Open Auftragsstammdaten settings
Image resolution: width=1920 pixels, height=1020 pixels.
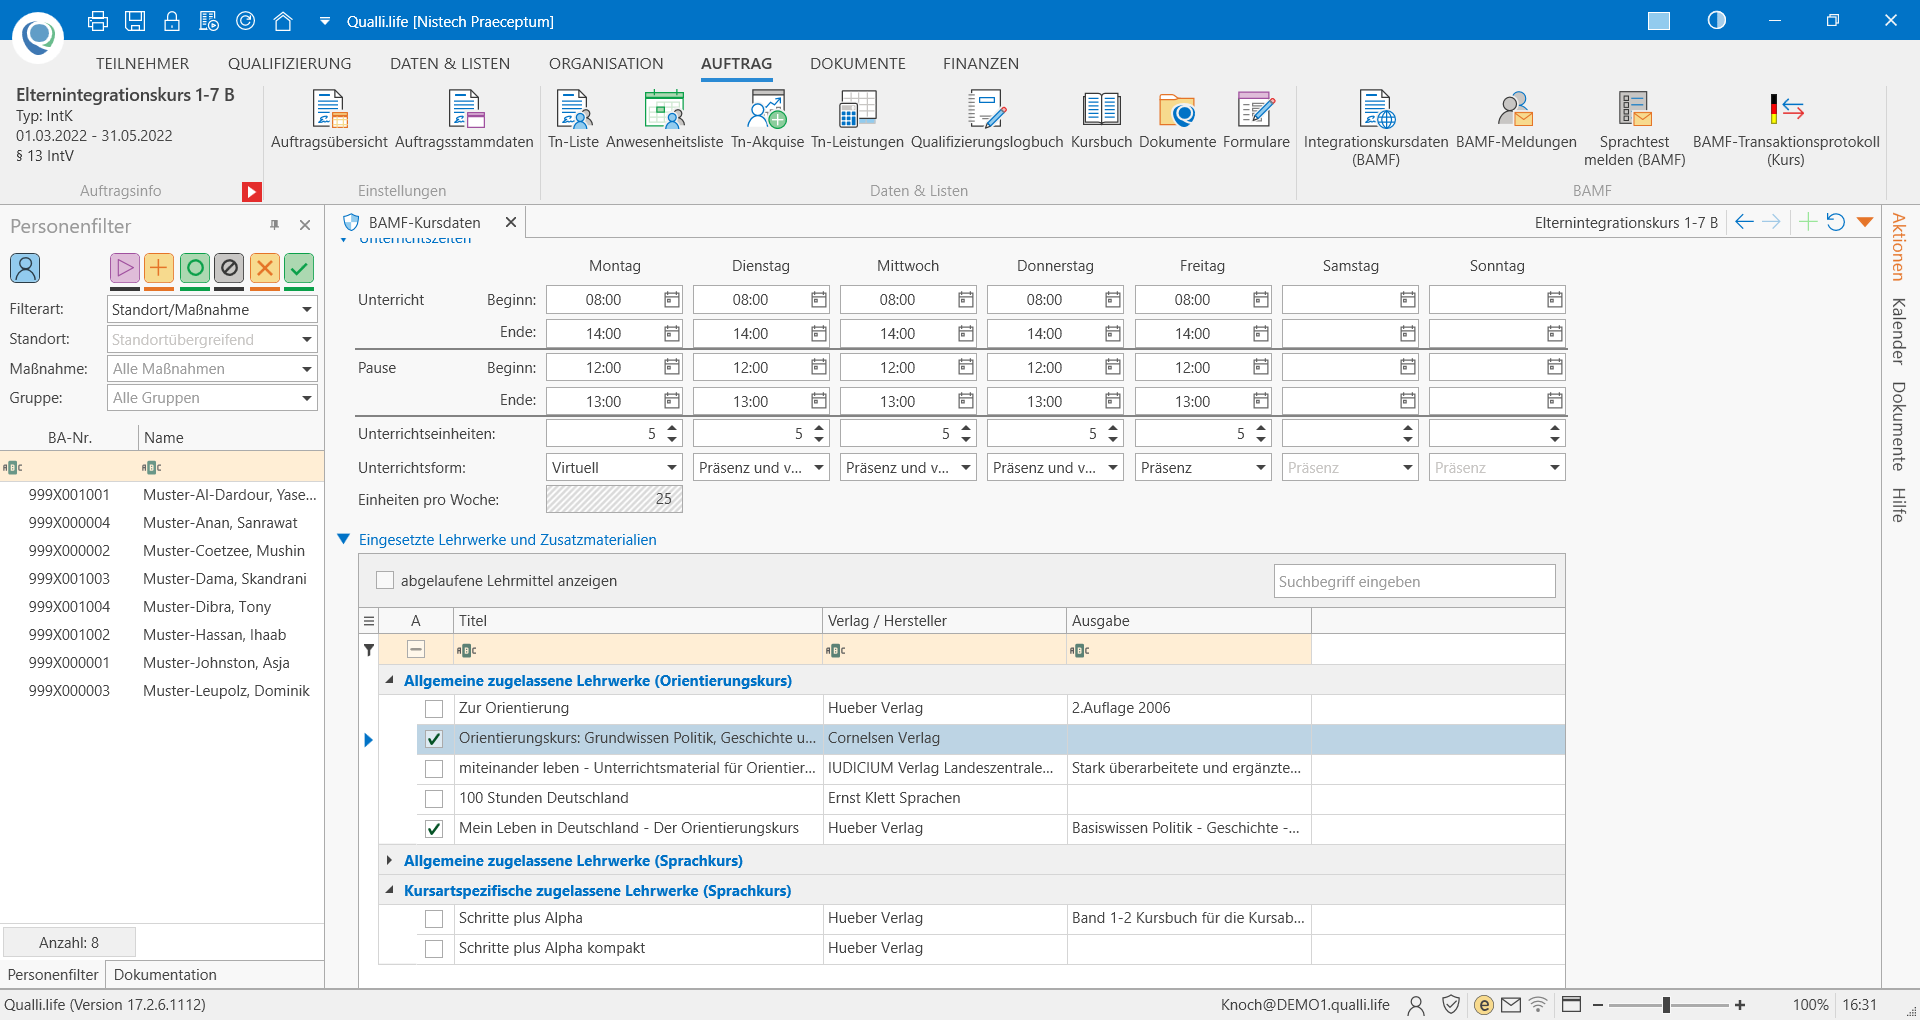coord(464,120)
